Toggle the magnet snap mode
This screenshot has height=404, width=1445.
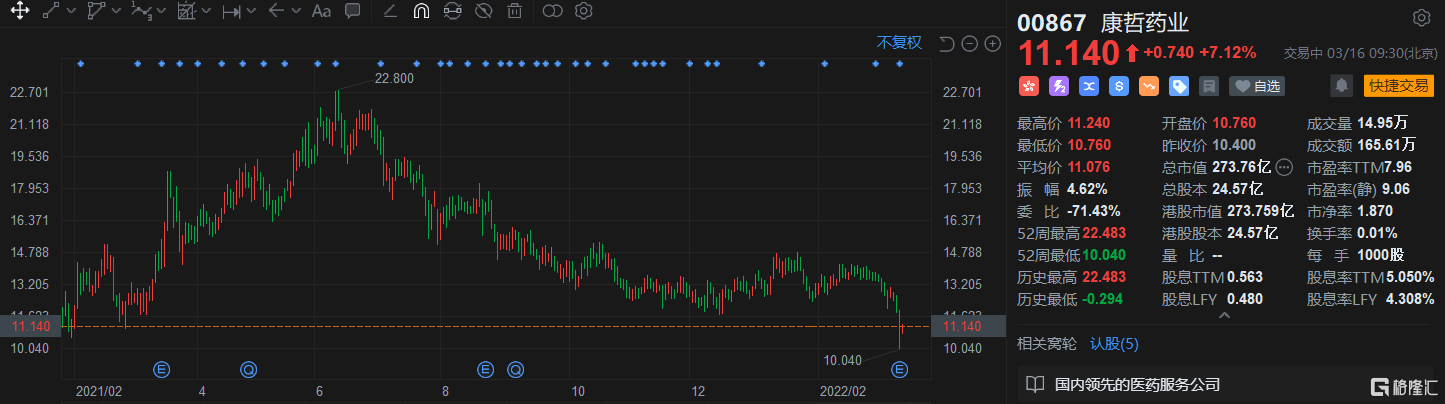421,12
